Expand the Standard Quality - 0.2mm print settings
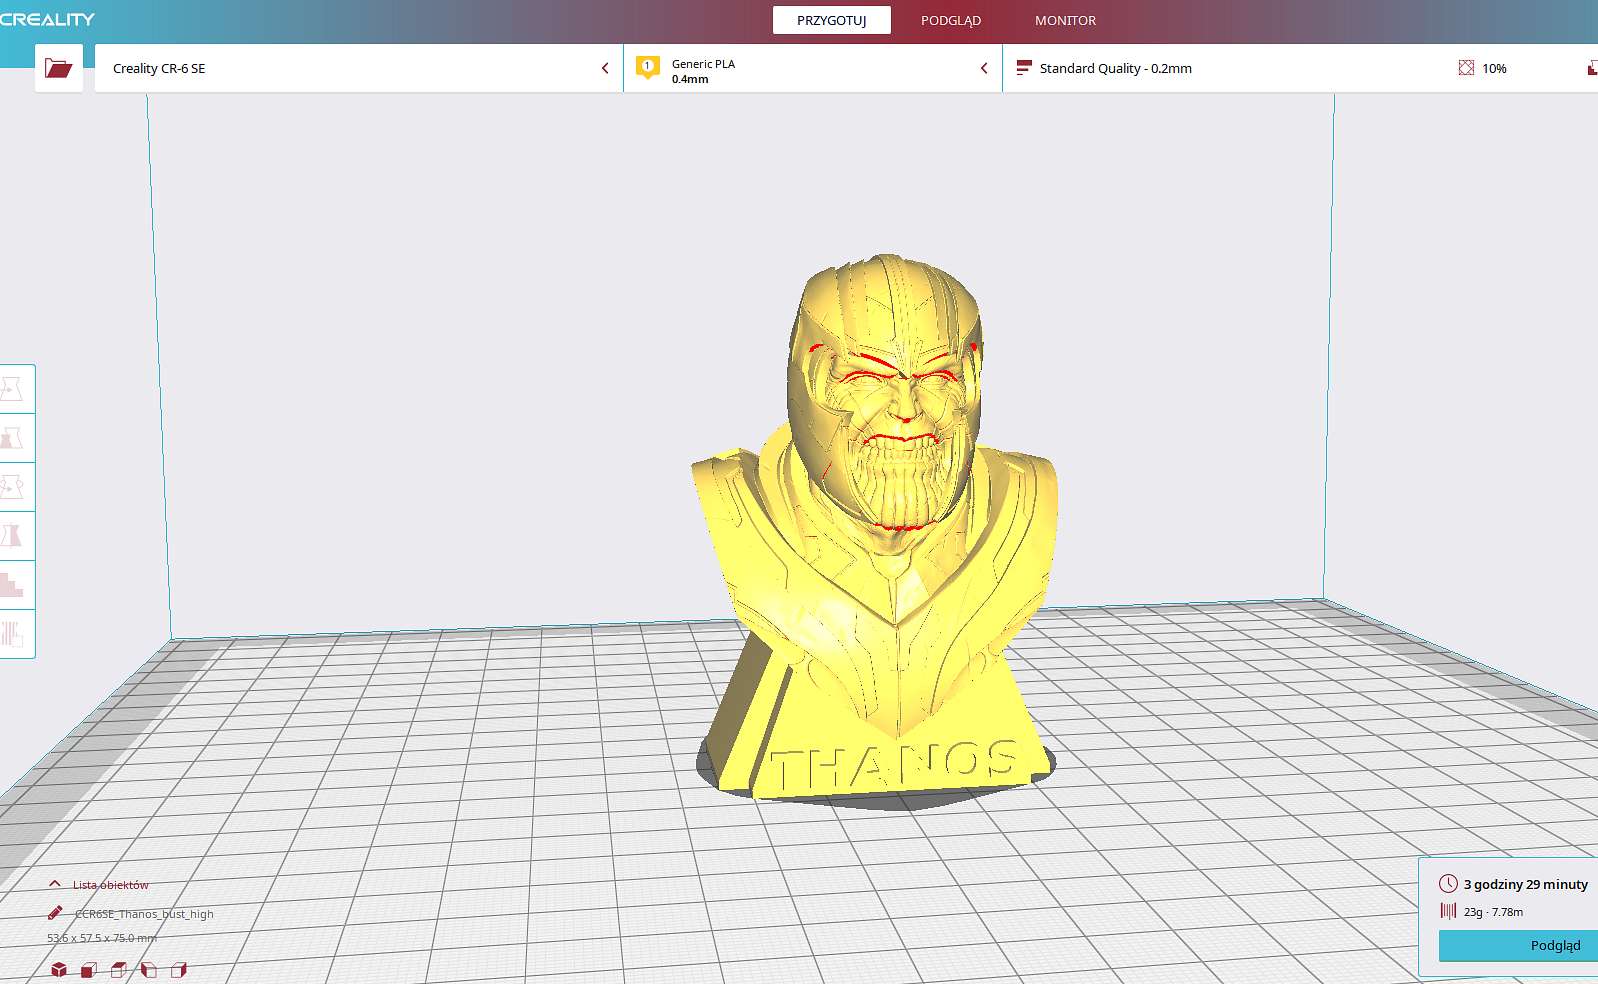The image size is (1598, 984). pyautogui.click(x=1300, y=68)
